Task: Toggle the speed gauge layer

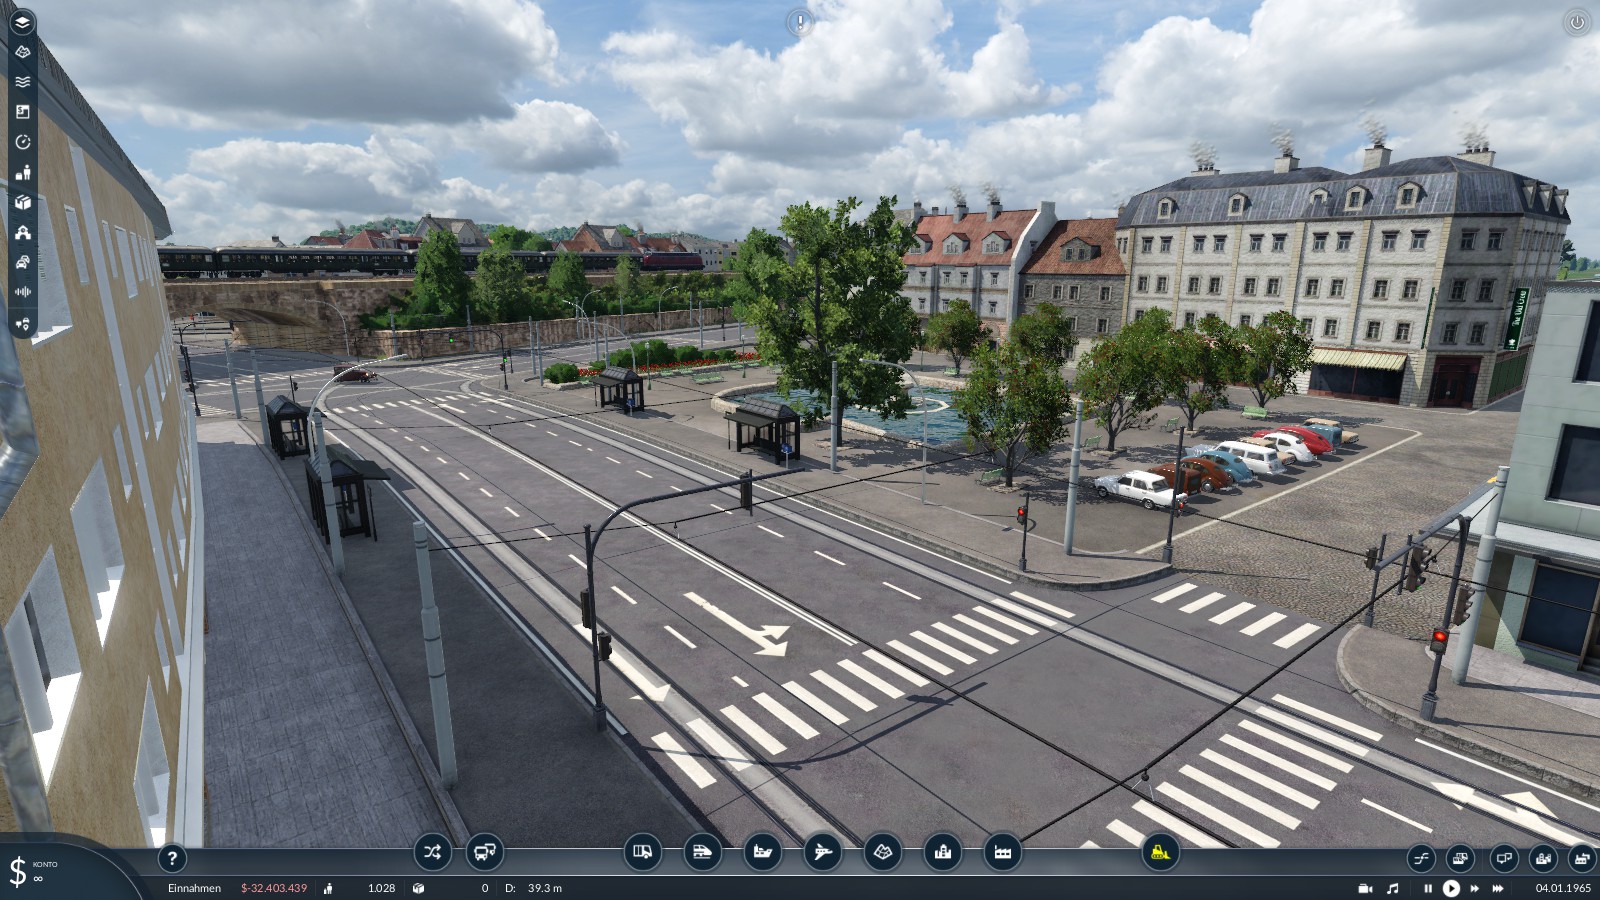Action: (22, 142)
